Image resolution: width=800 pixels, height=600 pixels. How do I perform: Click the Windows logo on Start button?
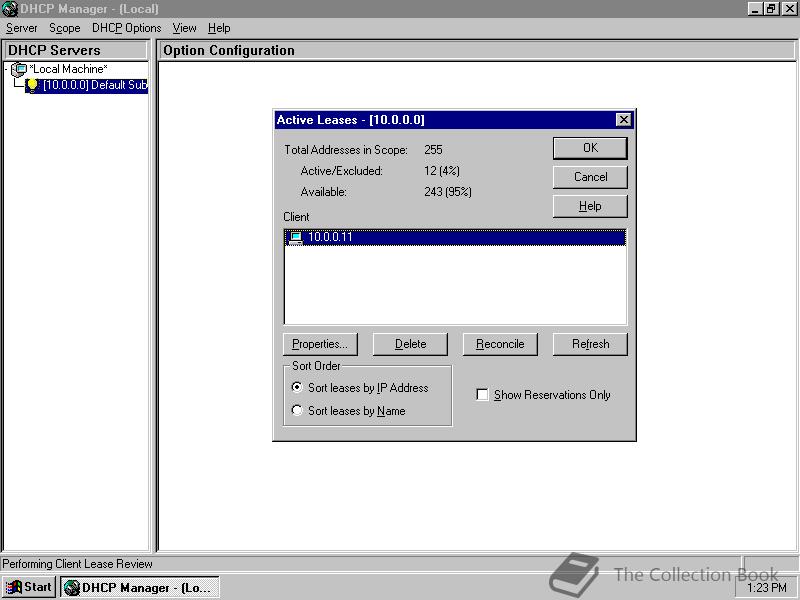pos(14,588)
